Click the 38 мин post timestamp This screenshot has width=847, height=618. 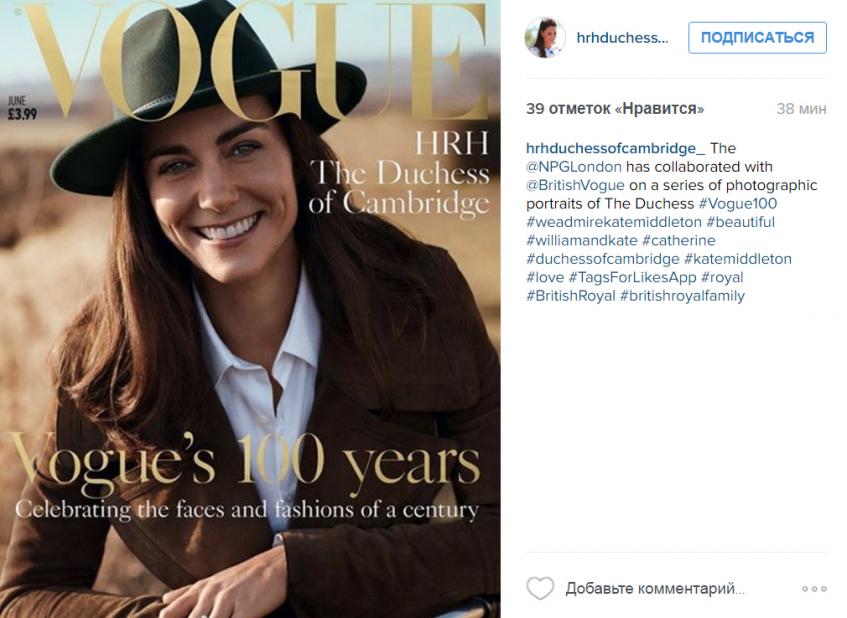pyautogui.click(x=801, y=109)
